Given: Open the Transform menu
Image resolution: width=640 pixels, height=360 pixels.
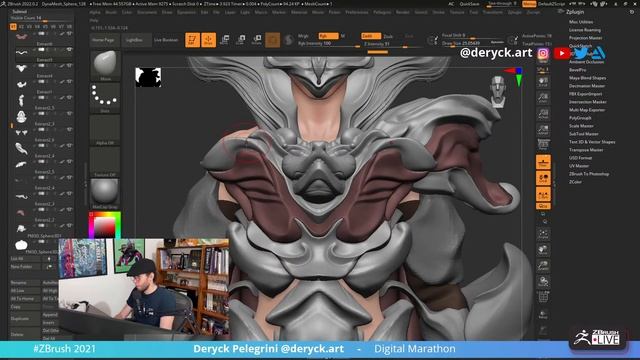Looking at the screenshot, I should click(x=493, y=12).
